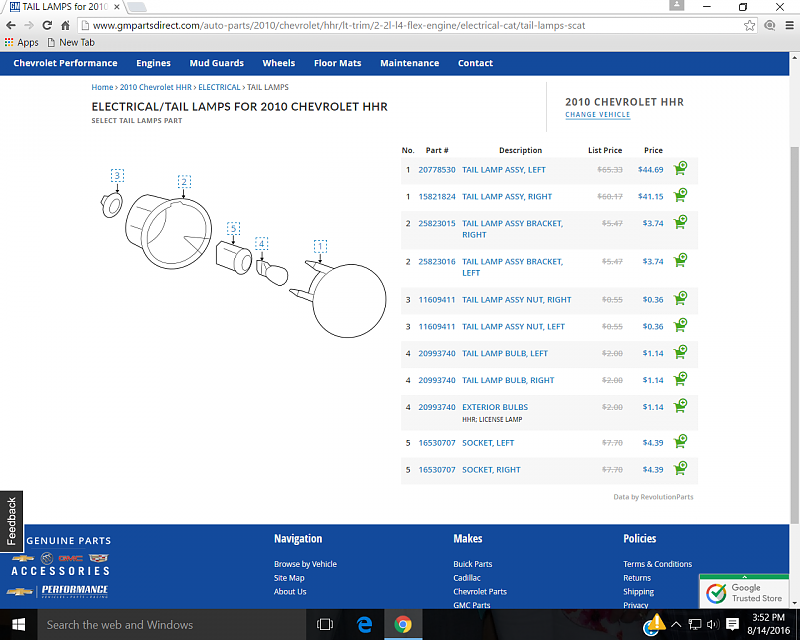Click the Windows search box
This screenshot has width=800, height=640.
[171, 625]
